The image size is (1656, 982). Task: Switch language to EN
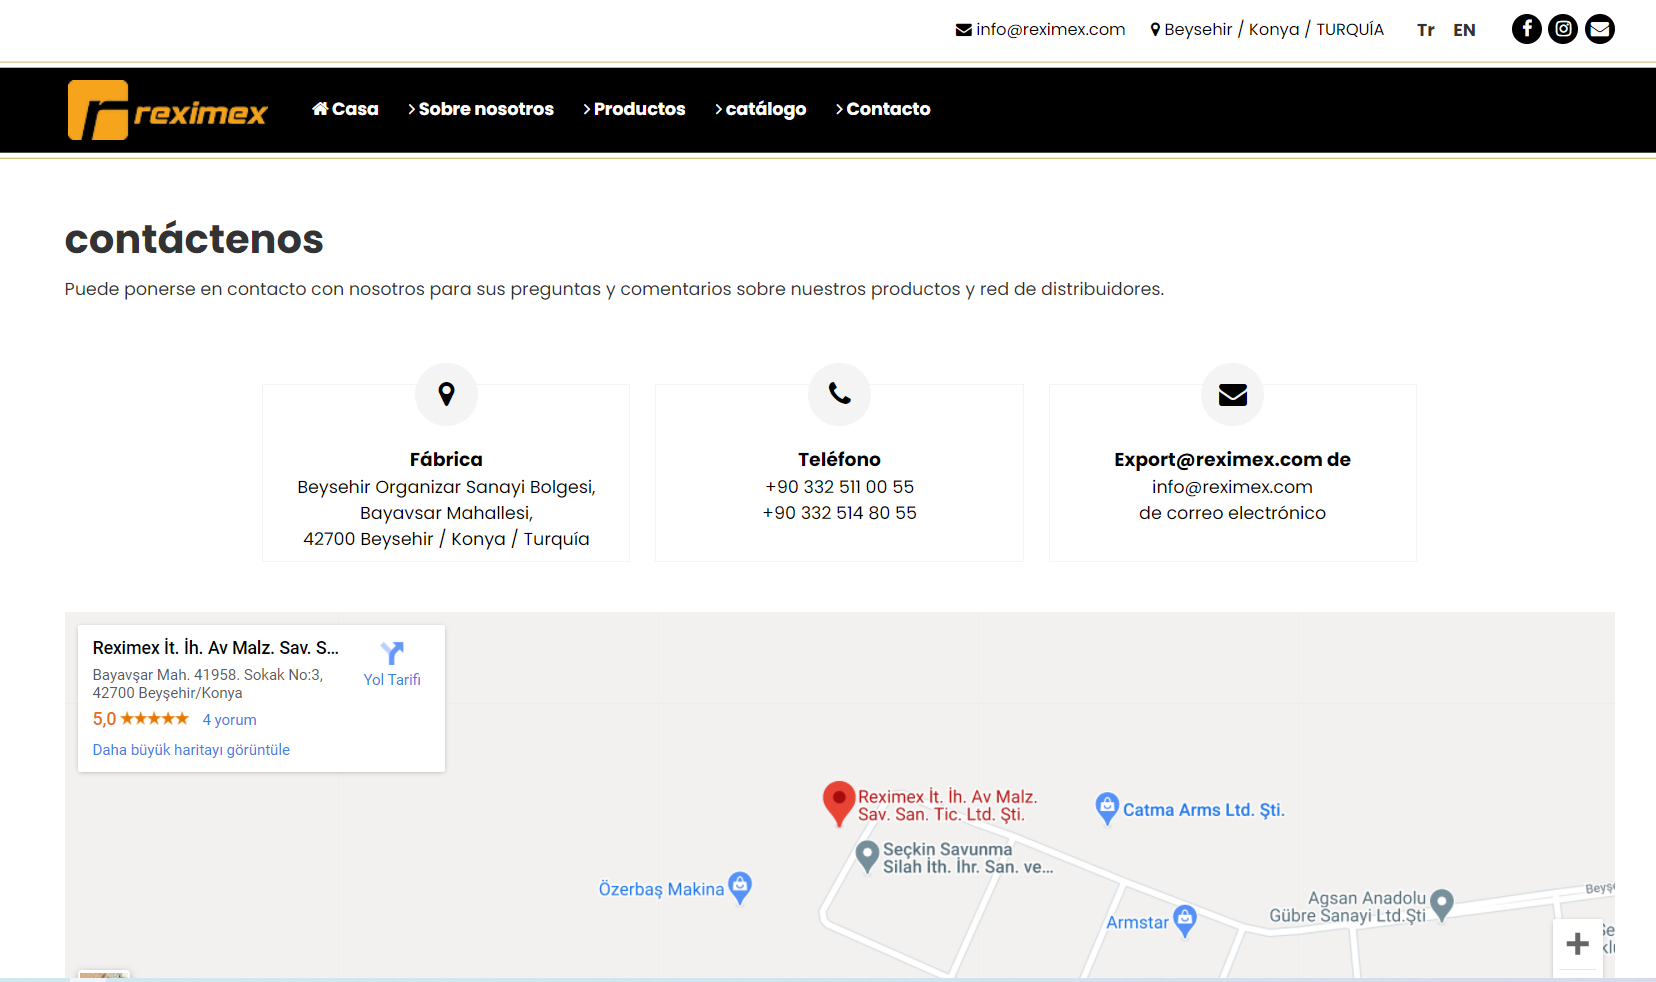1464,30
